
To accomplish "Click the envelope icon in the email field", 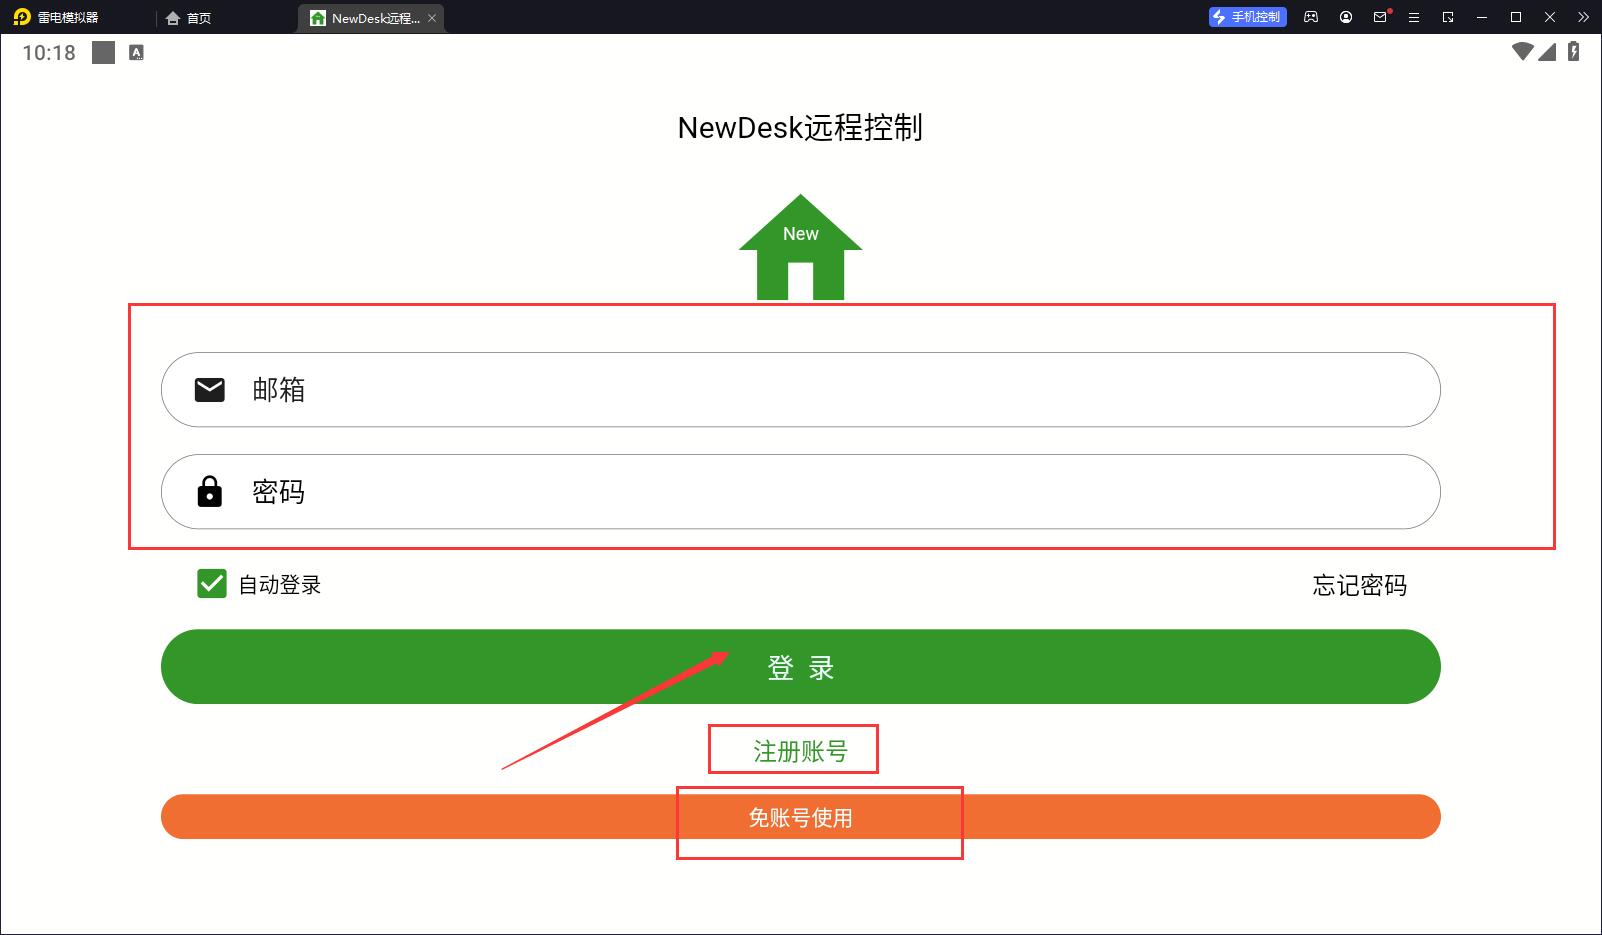I will 209,389.
